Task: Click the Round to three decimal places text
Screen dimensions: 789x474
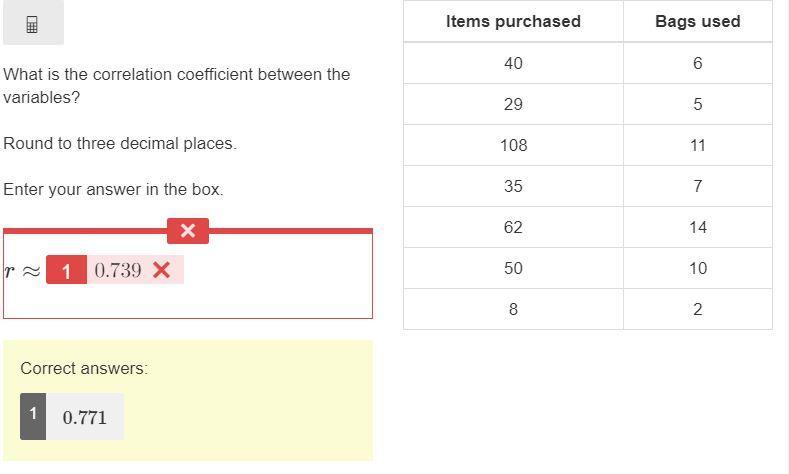Action: coord(120,143)
